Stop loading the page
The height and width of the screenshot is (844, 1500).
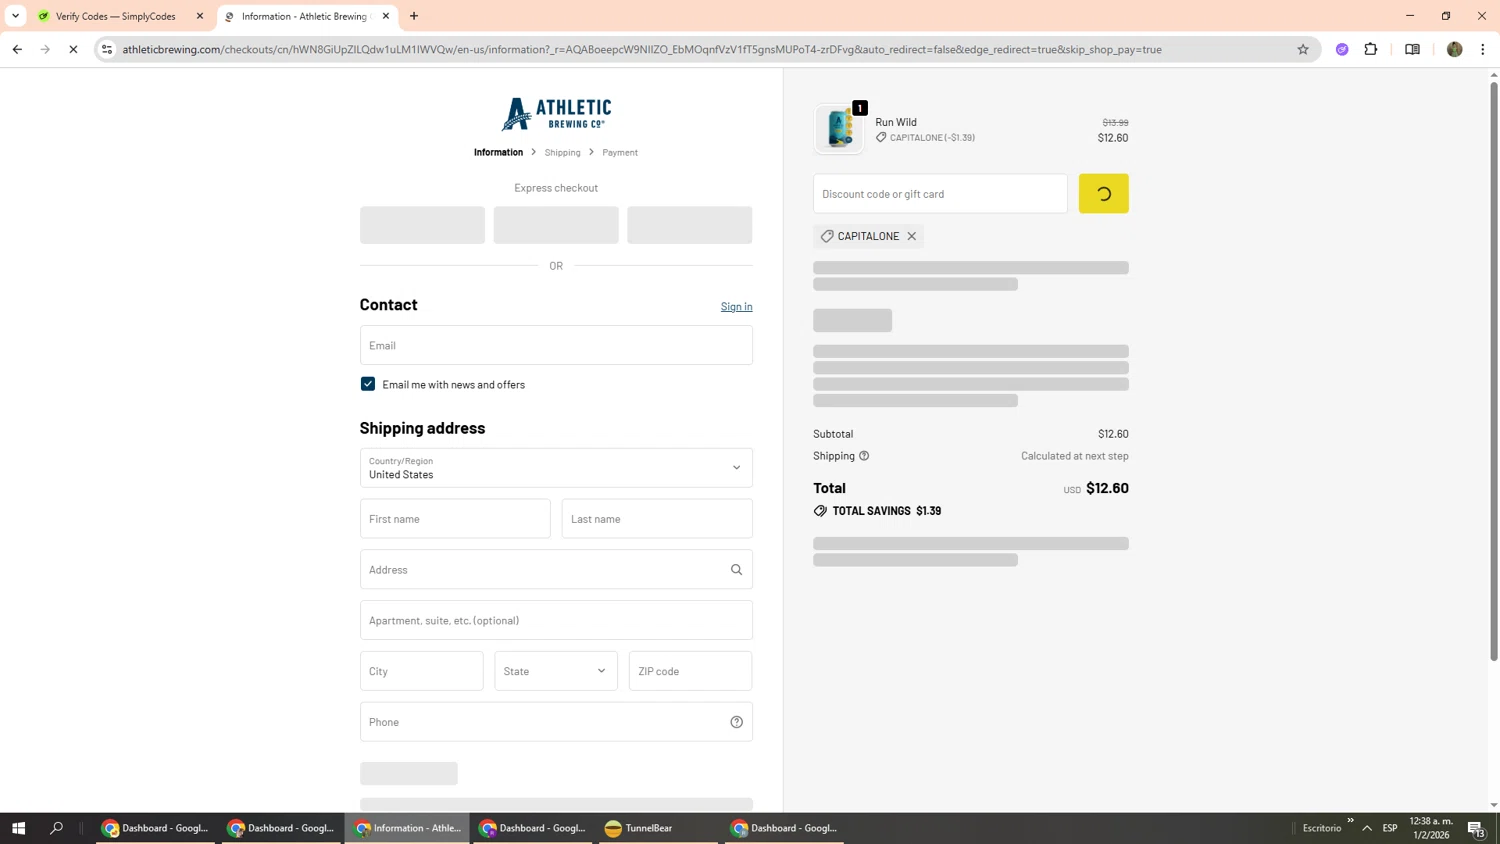73,49
